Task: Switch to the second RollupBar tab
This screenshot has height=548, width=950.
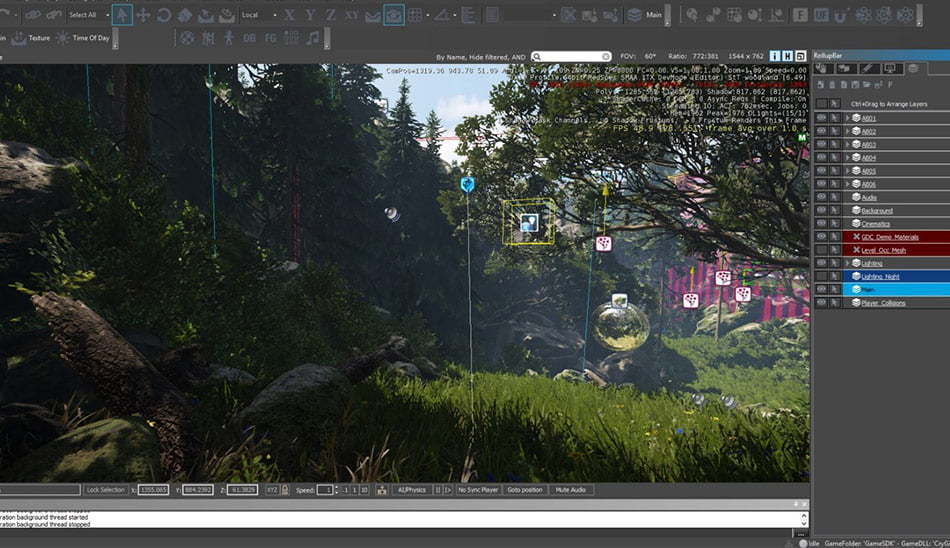Action: (x=846, y=68)
